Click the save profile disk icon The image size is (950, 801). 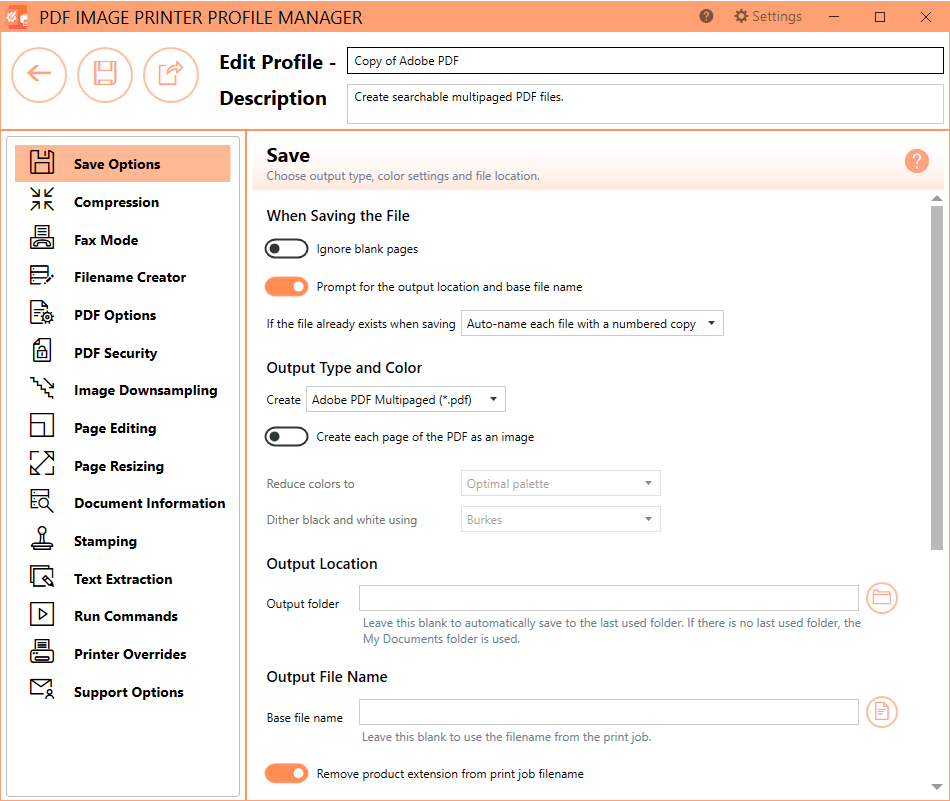pos(105,75)
